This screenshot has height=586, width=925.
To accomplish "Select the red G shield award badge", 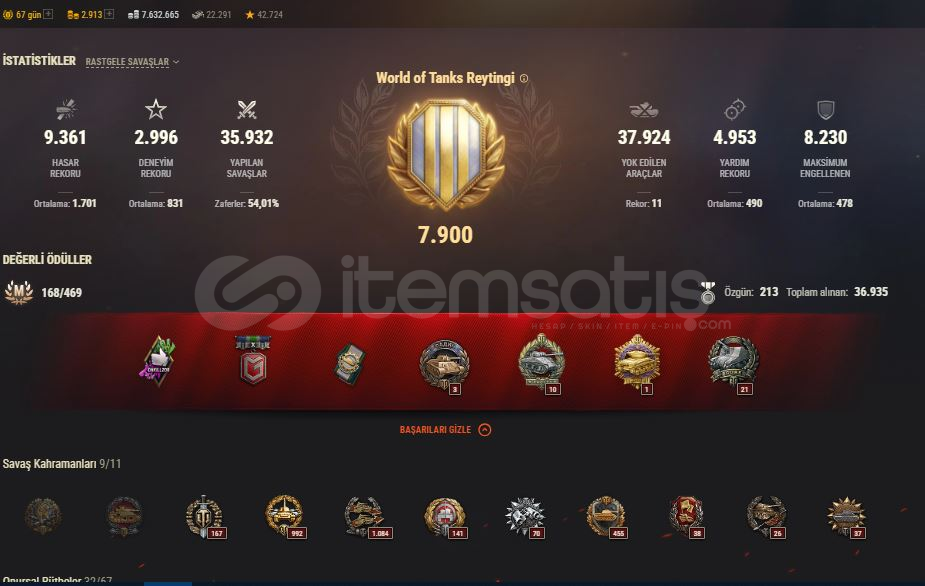I will point(253,361).
